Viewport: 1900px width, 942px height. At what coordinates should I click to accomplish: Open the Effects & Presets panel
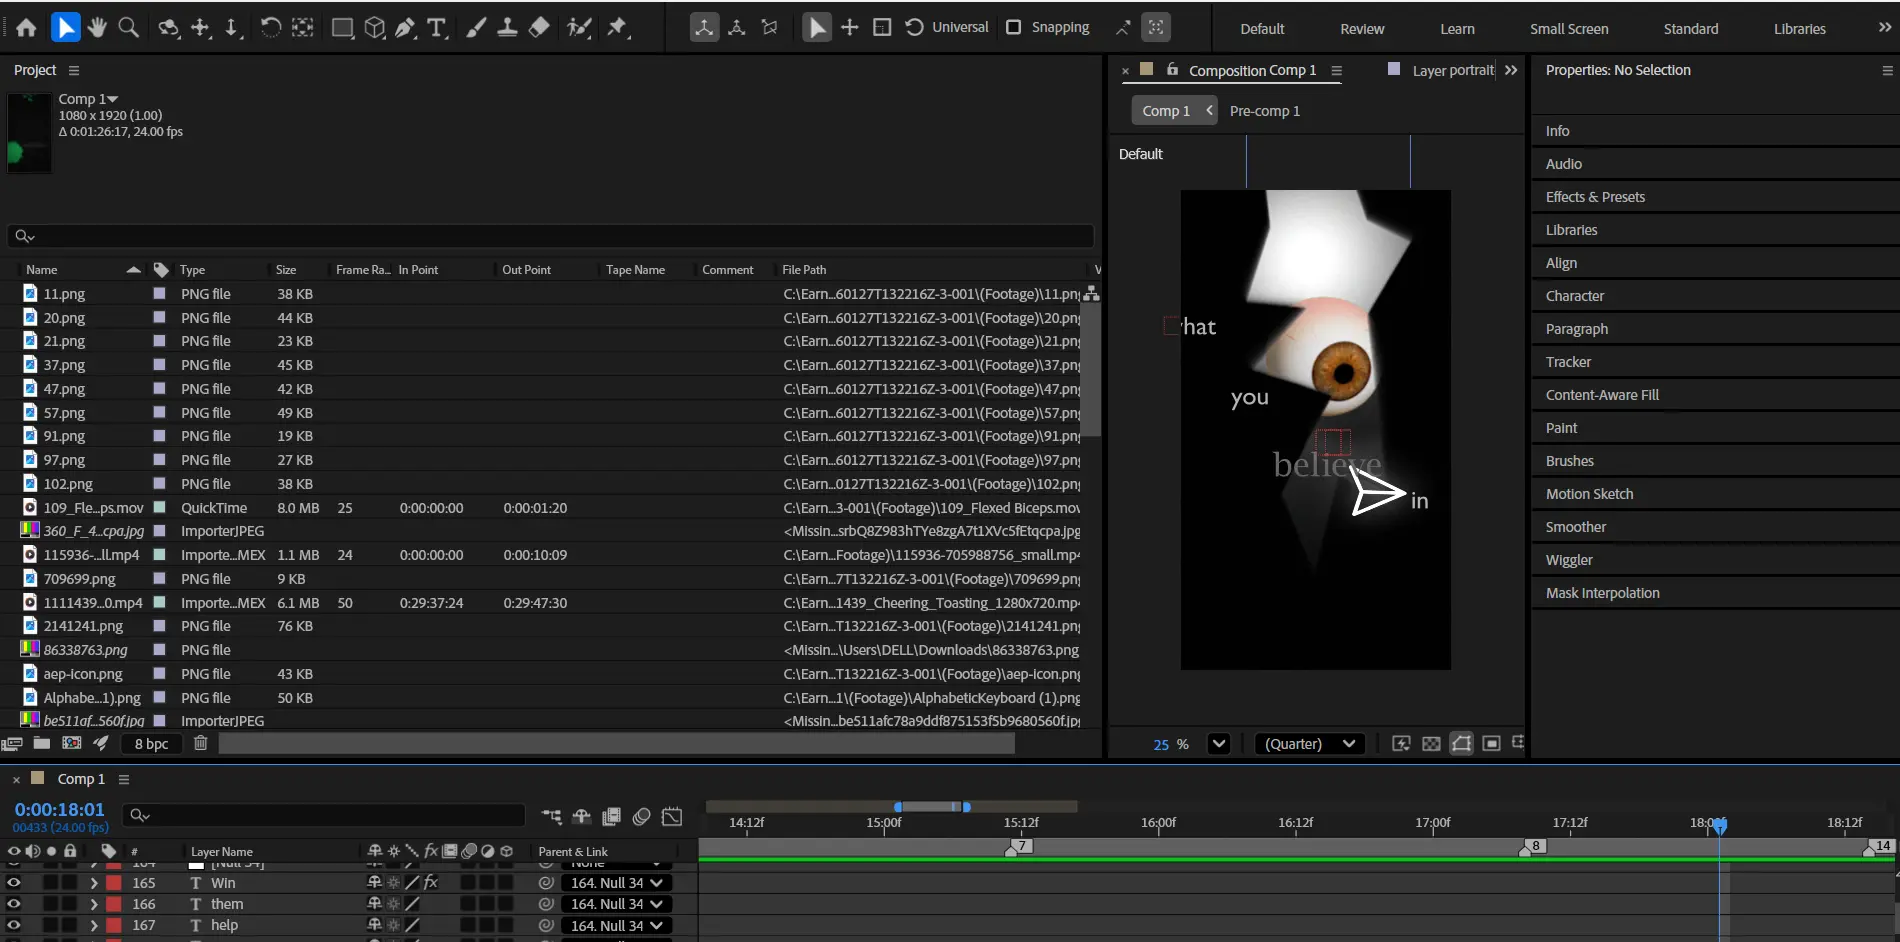[x=1595, y=197]
